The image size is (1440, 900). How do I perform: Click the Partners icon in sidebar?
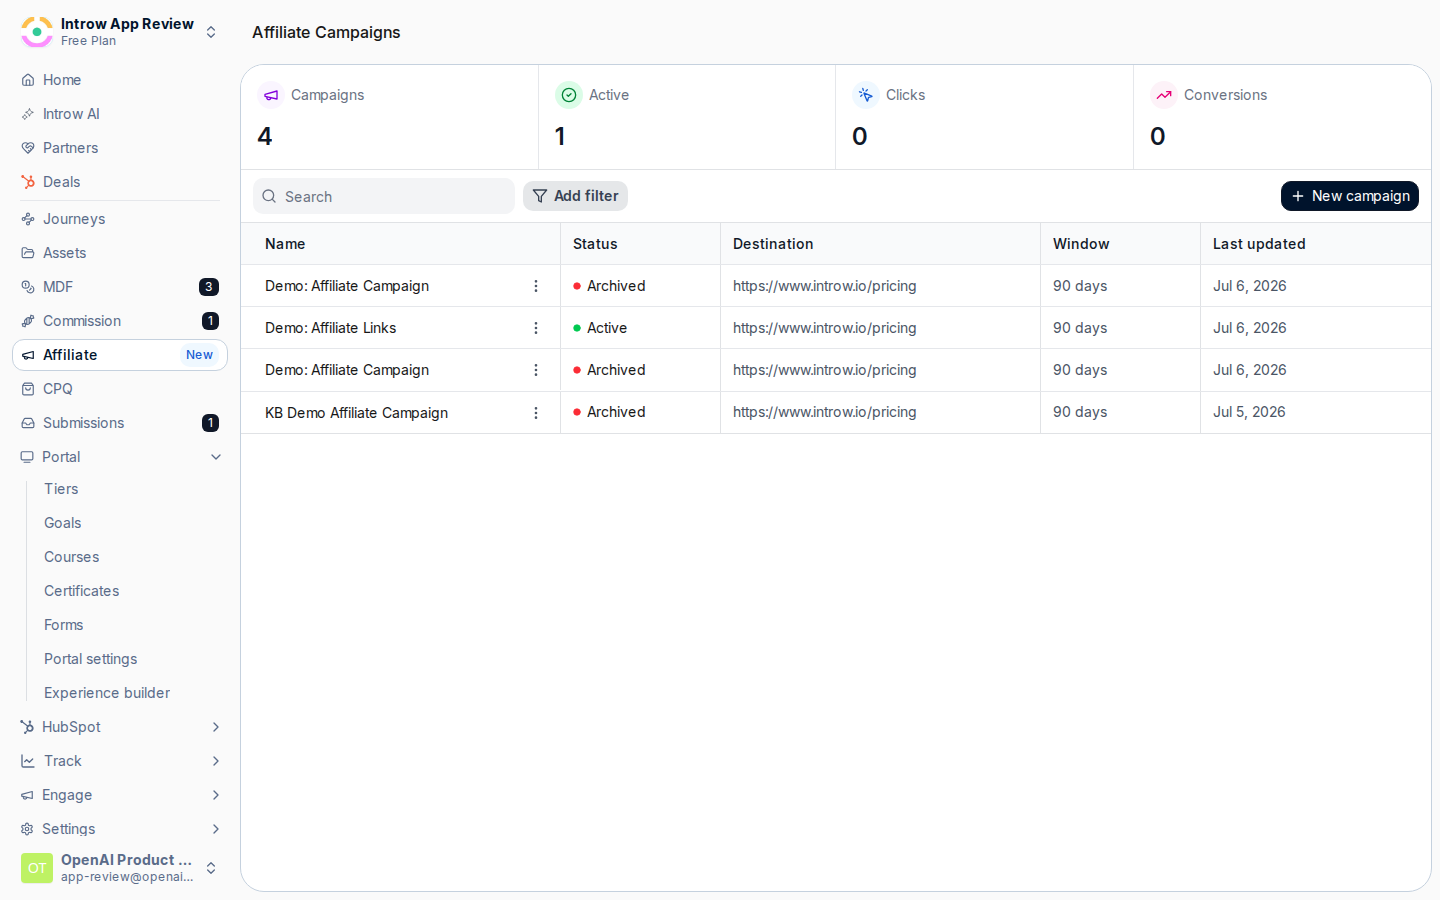point(28,148)
